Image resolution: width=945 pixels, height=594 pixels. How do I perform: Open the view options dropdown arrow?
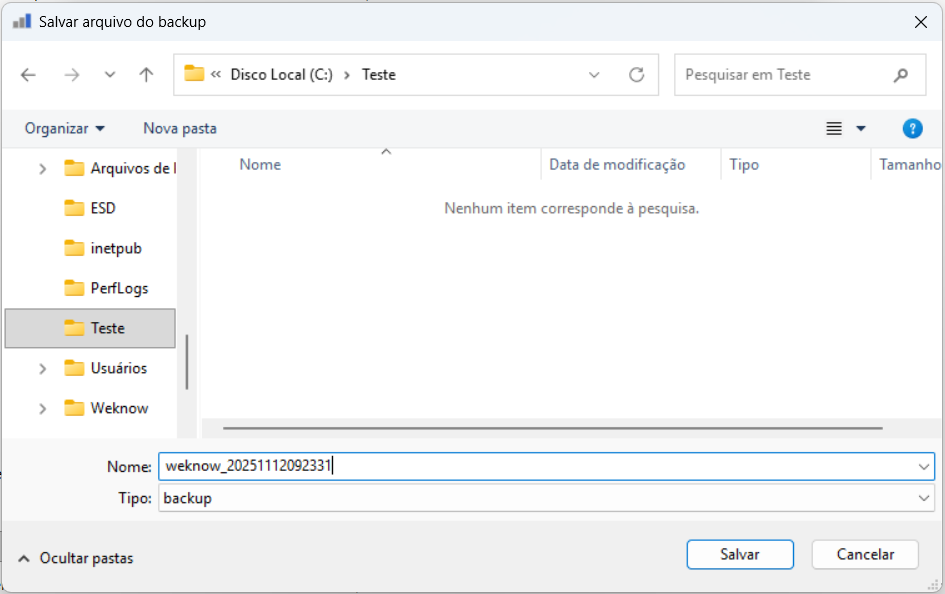point(861,128)
